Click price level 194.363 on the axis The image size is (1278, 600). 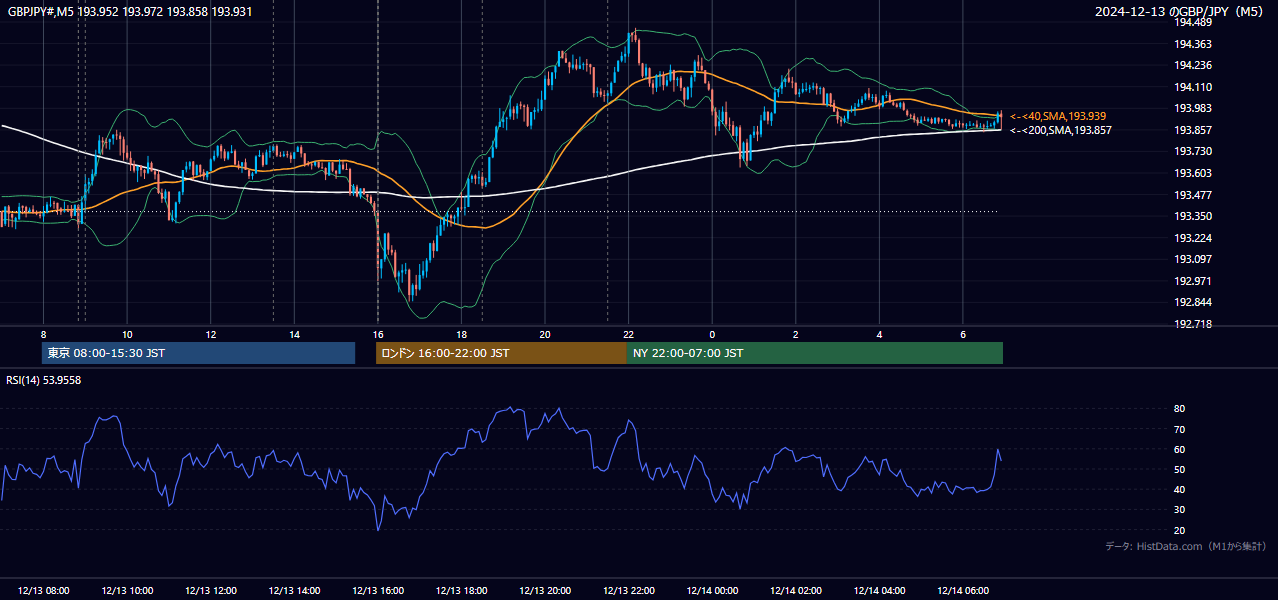[1192, 44]
